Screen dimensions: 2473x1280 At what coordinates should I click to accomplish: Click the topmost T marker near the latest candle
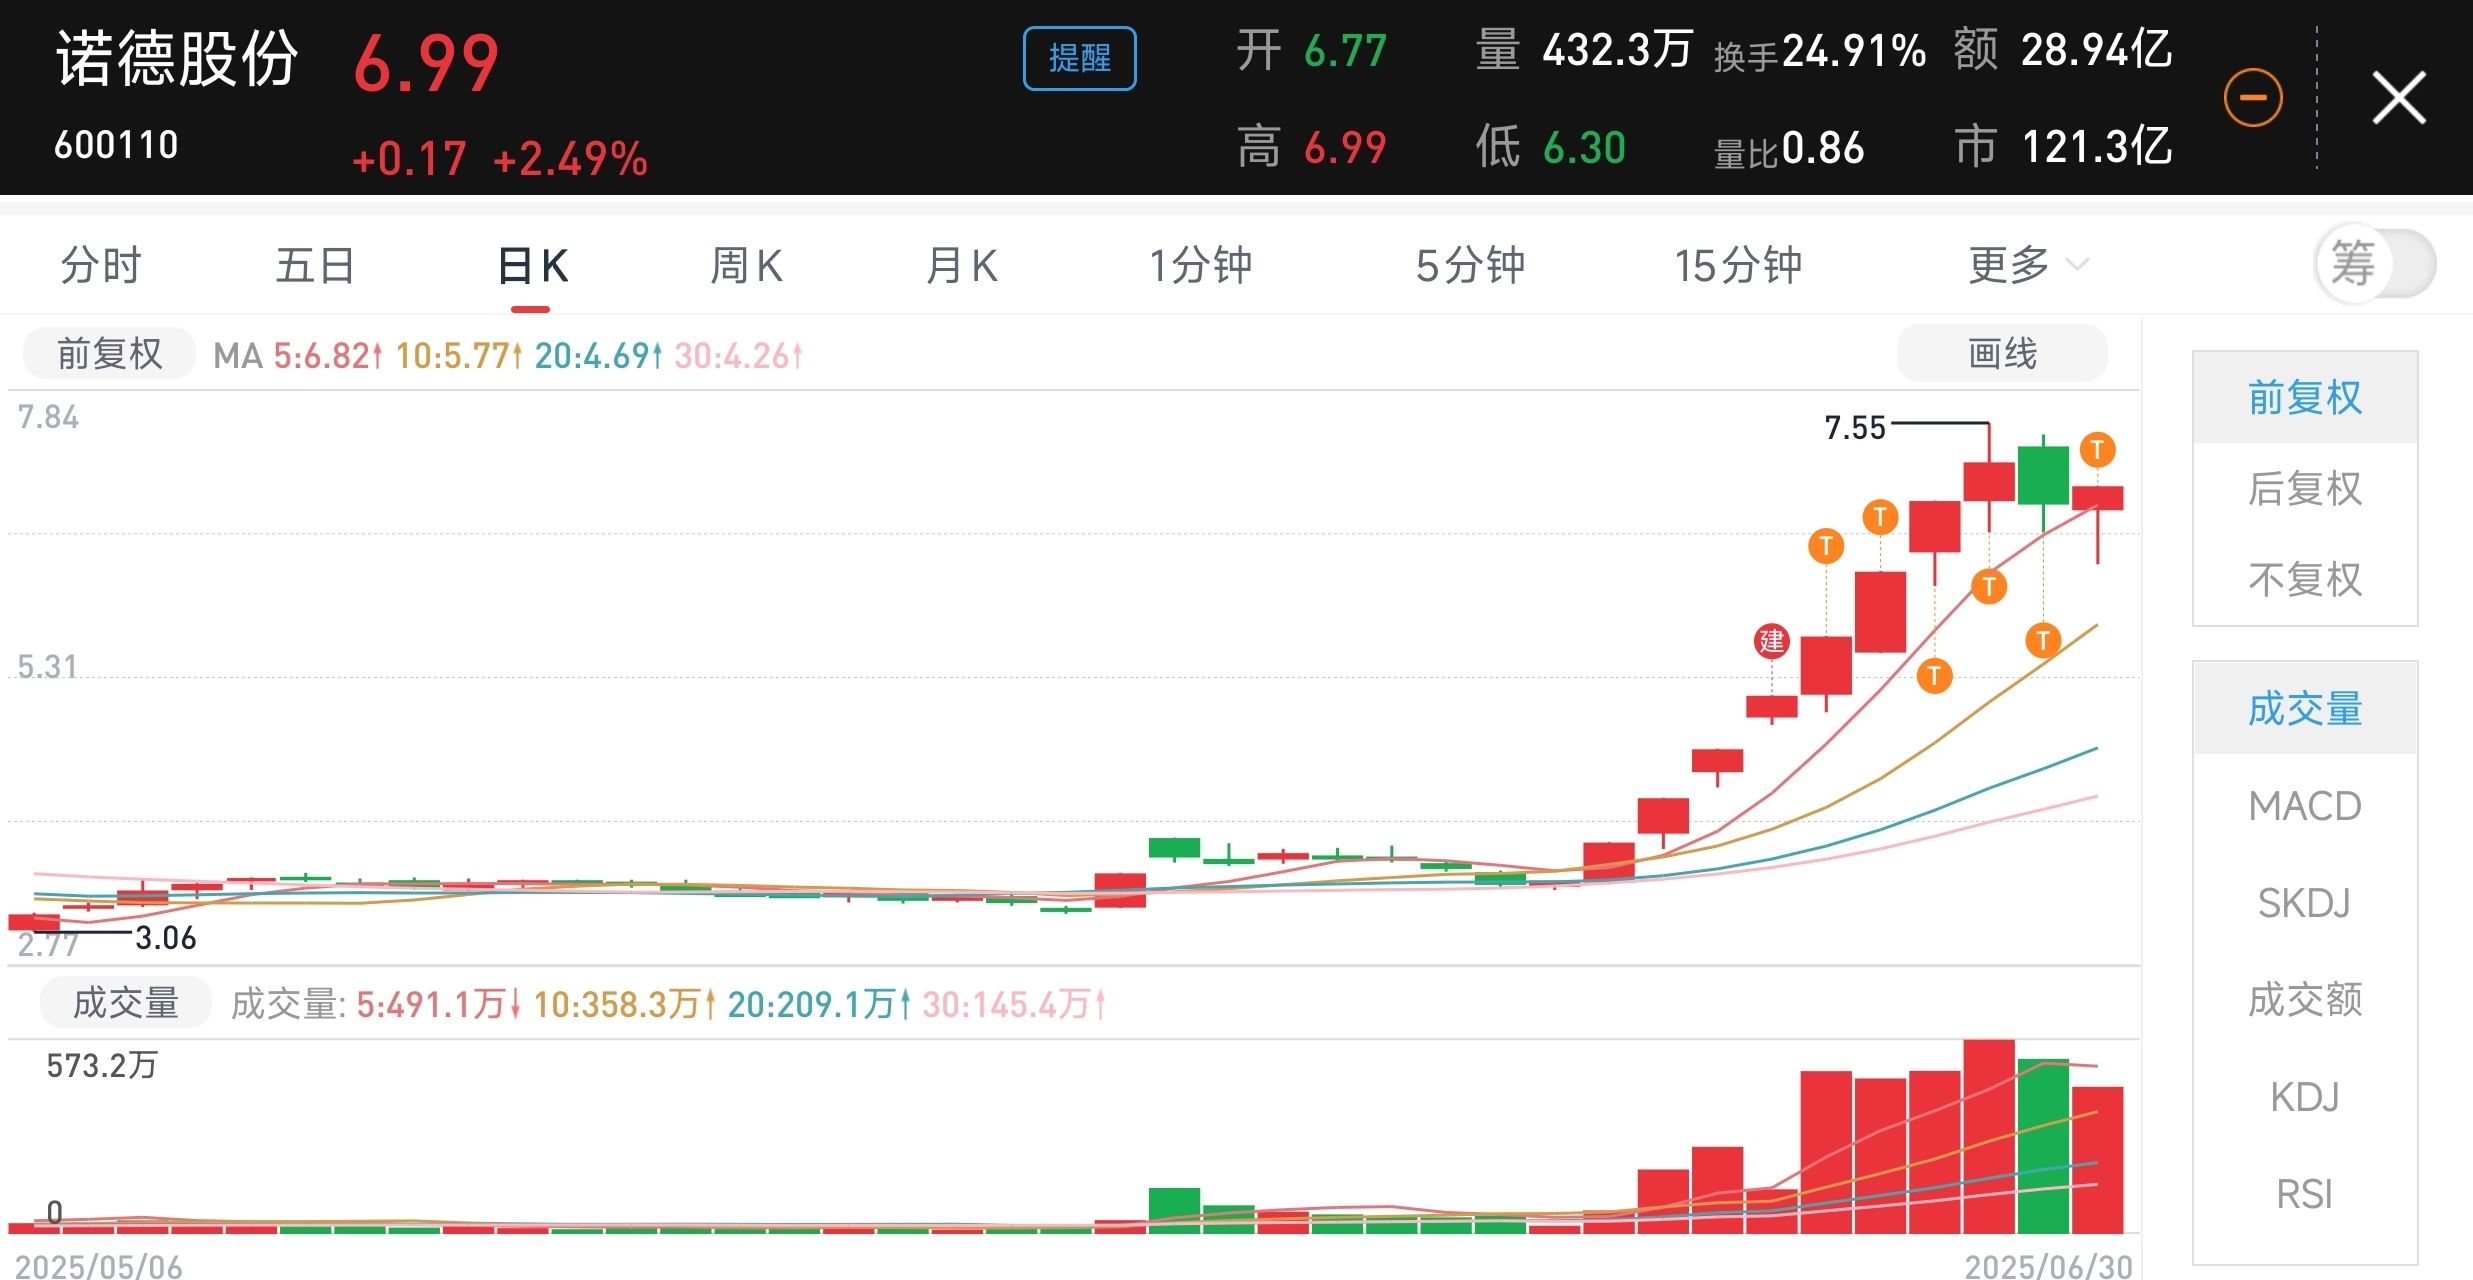2097,450
